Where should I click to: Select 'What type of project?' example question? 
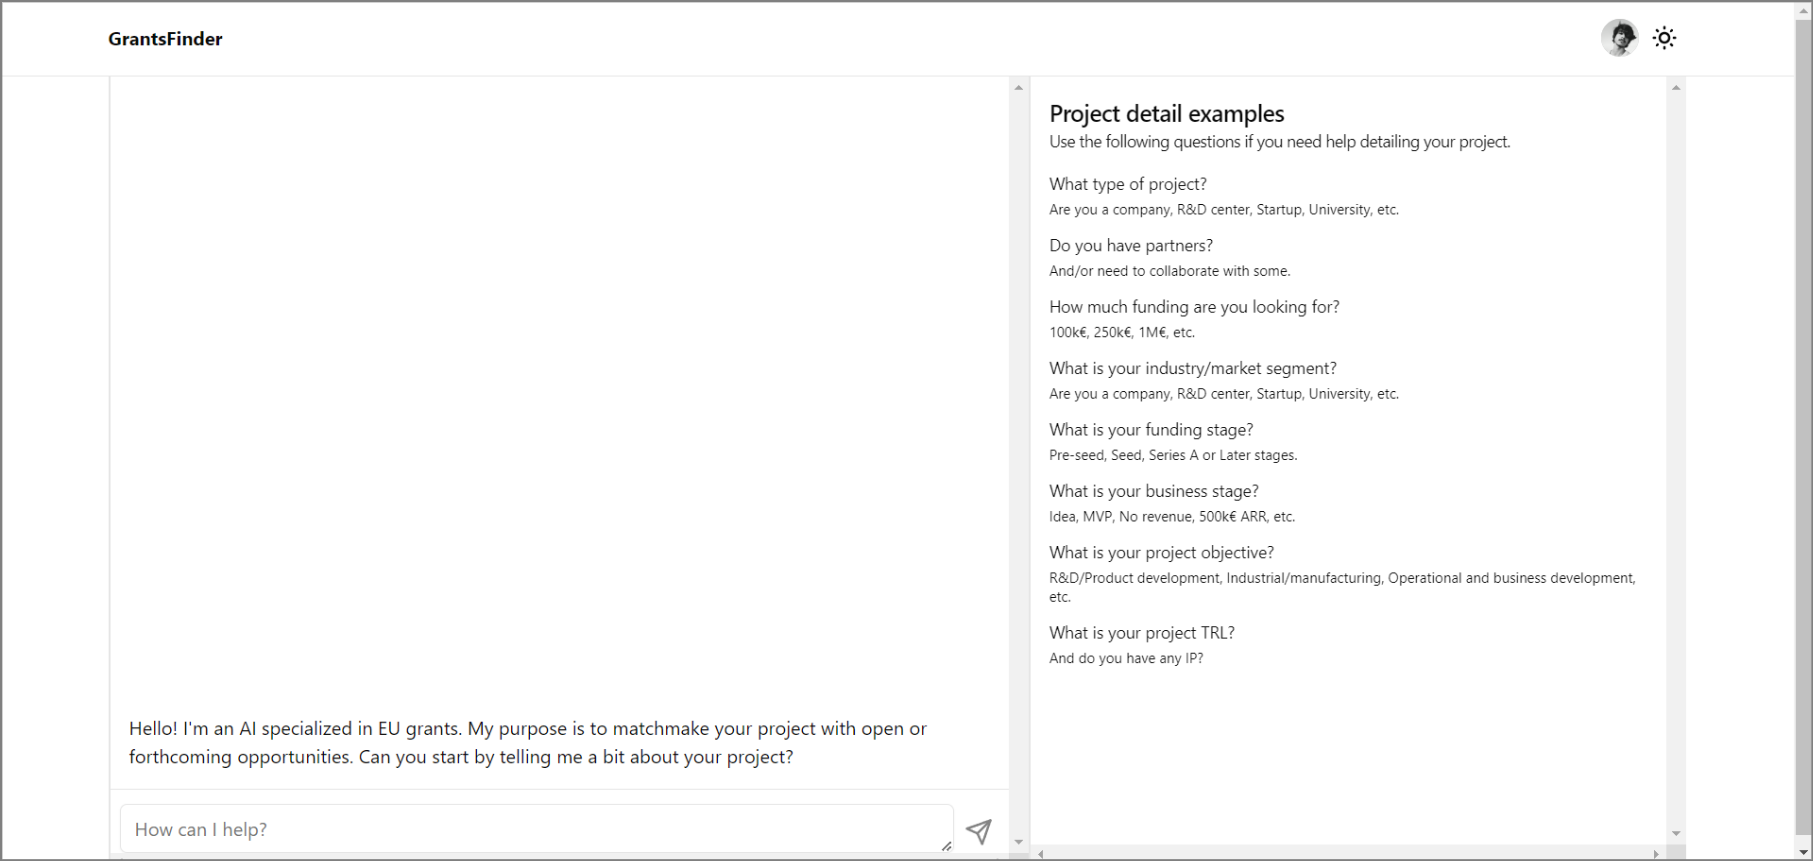click(x=1128, y=184)
